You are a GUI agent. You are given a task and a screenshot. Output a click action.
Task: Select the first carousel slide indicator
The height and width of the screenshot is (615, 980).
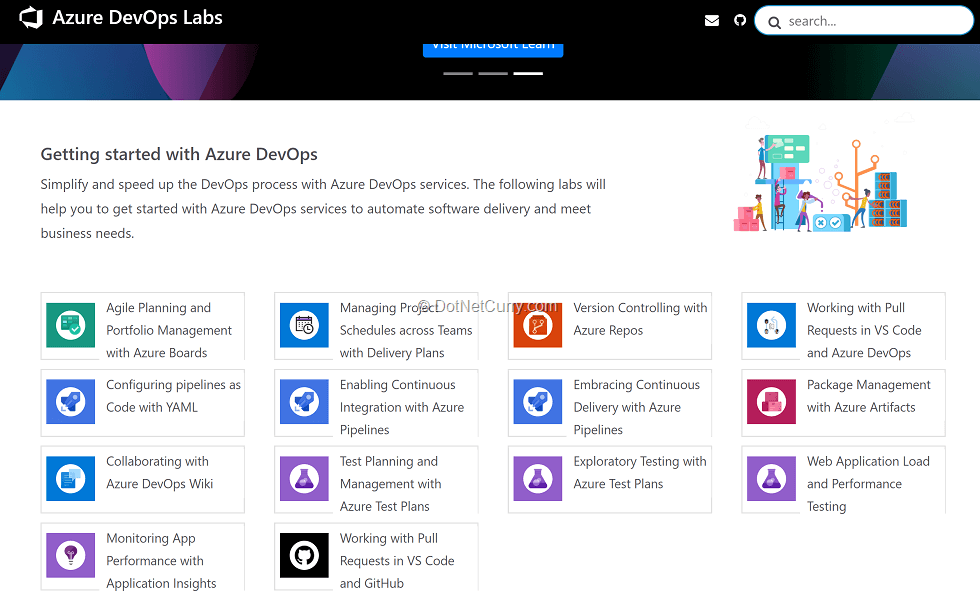(x=458, y=73)
